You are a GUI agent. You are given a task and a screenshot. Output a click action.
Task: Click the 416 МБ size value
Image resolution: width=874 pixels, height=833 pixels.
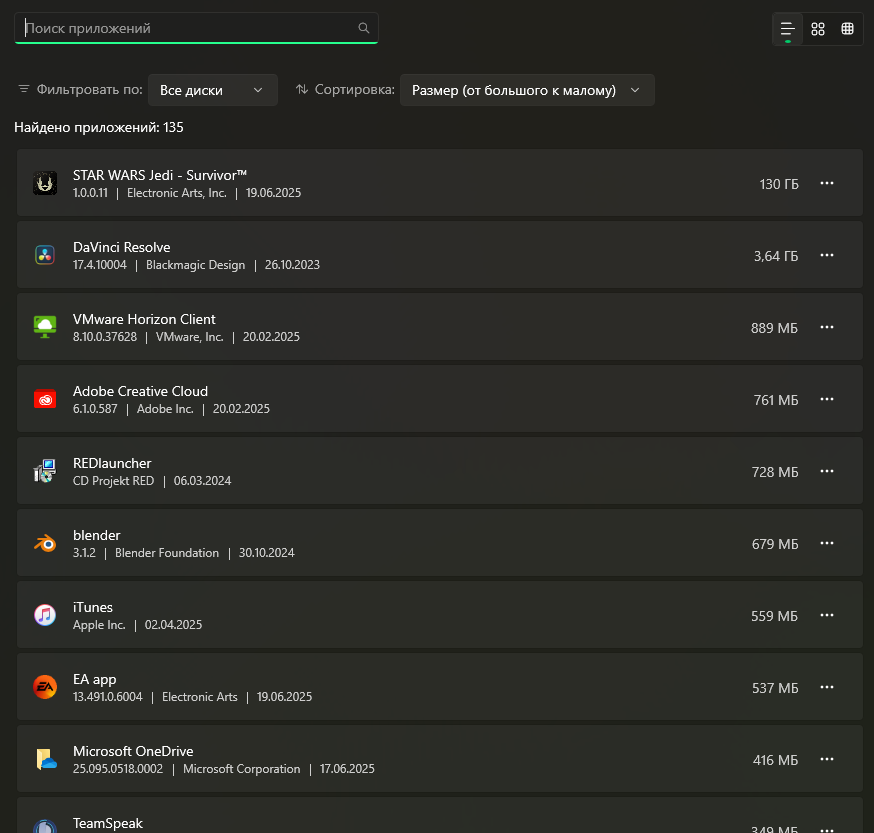[x=775, y=760]
